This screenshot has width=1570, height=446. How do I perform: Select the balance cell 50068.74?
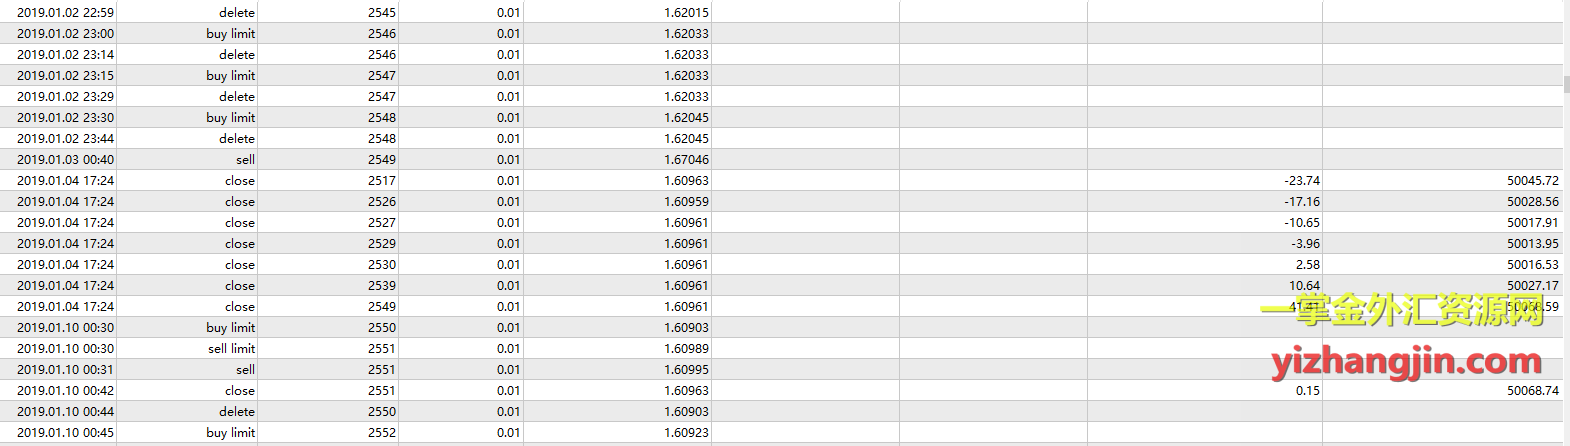click(1533, 391)
